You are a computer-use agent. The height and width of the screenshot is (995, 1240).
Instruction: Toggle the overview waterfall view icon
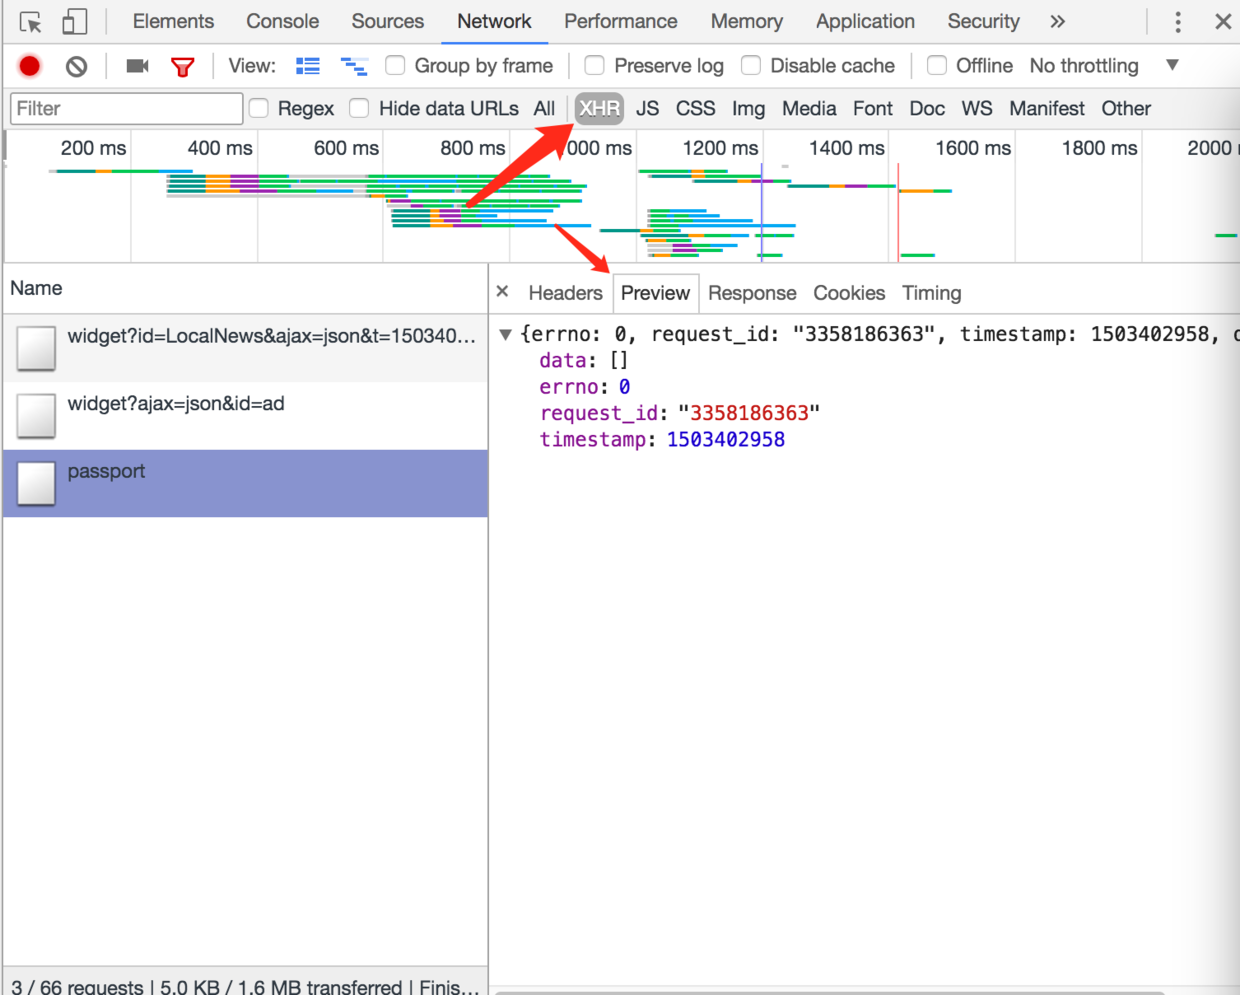click(x=354, y=66)
